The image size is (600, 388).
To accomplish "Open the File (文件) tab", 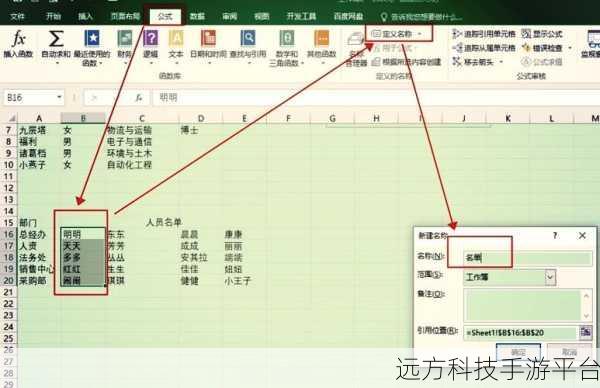I will (17, 16).
